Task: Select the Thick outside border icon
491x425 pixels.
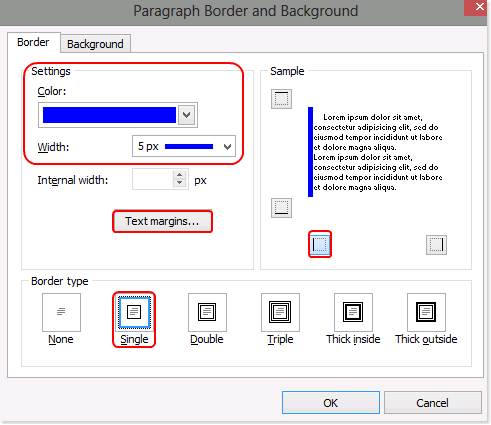Action: [426, 312]
